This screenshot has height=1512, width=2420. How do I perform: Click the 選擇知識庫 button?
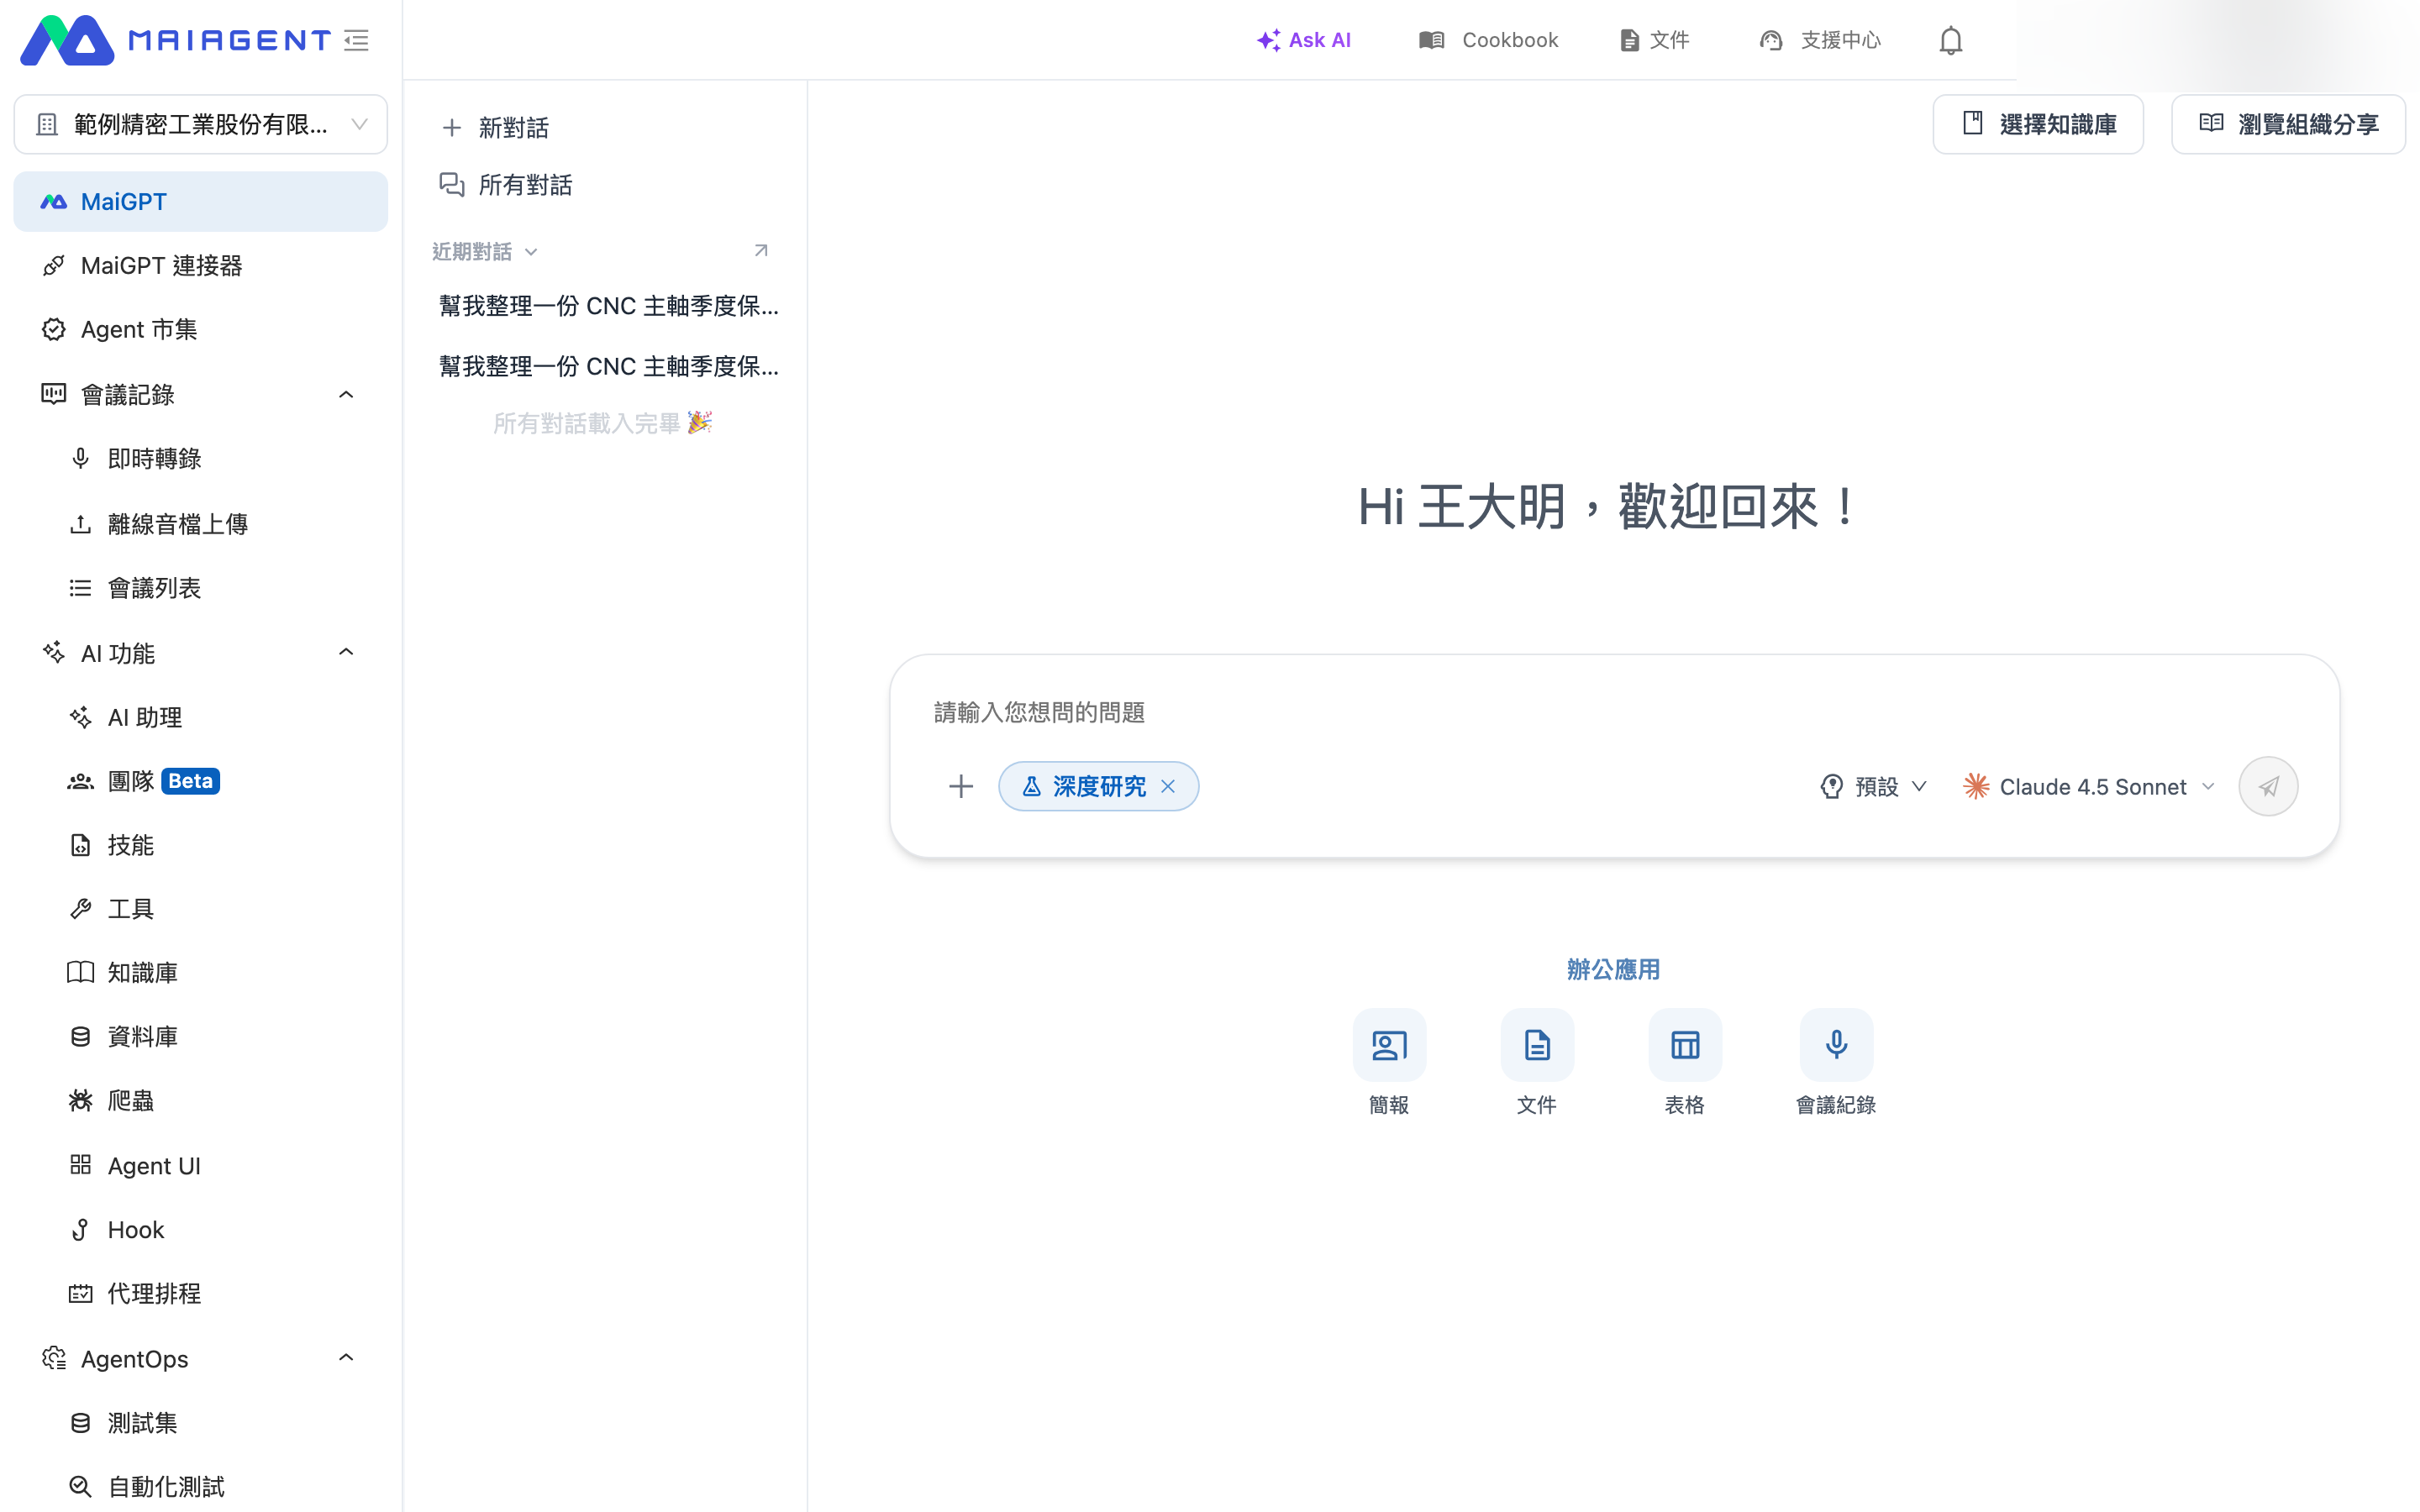(x=2037, y=124)
